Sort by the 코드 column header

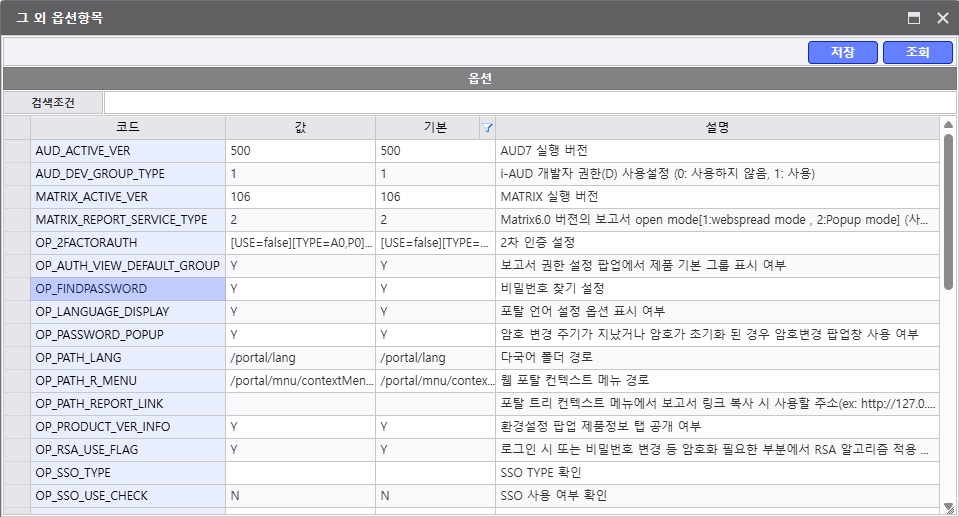[x=127, y=128]
